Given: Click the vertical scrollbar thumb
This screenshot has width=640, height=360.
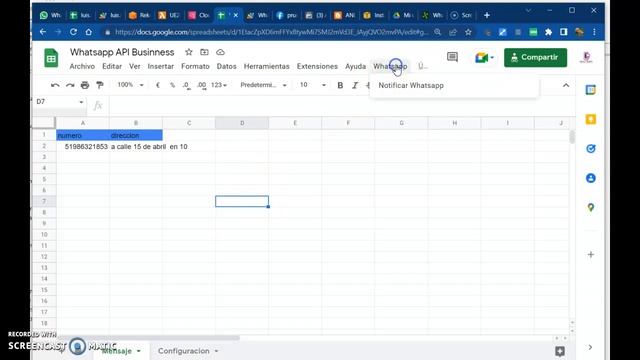Looking at the screenshot, I should 572,137.
